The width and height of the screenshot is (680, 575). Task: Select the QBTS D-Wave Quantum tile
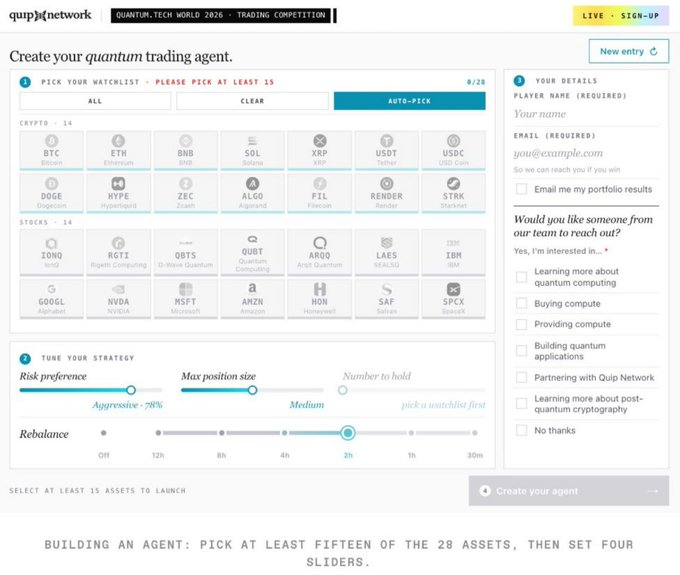point(186,253)
